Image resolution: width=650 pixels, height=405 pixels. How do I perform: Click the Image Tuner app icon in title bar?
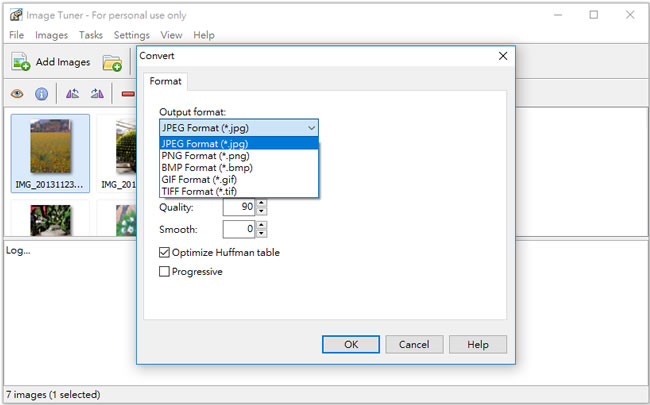pos(16,15)
